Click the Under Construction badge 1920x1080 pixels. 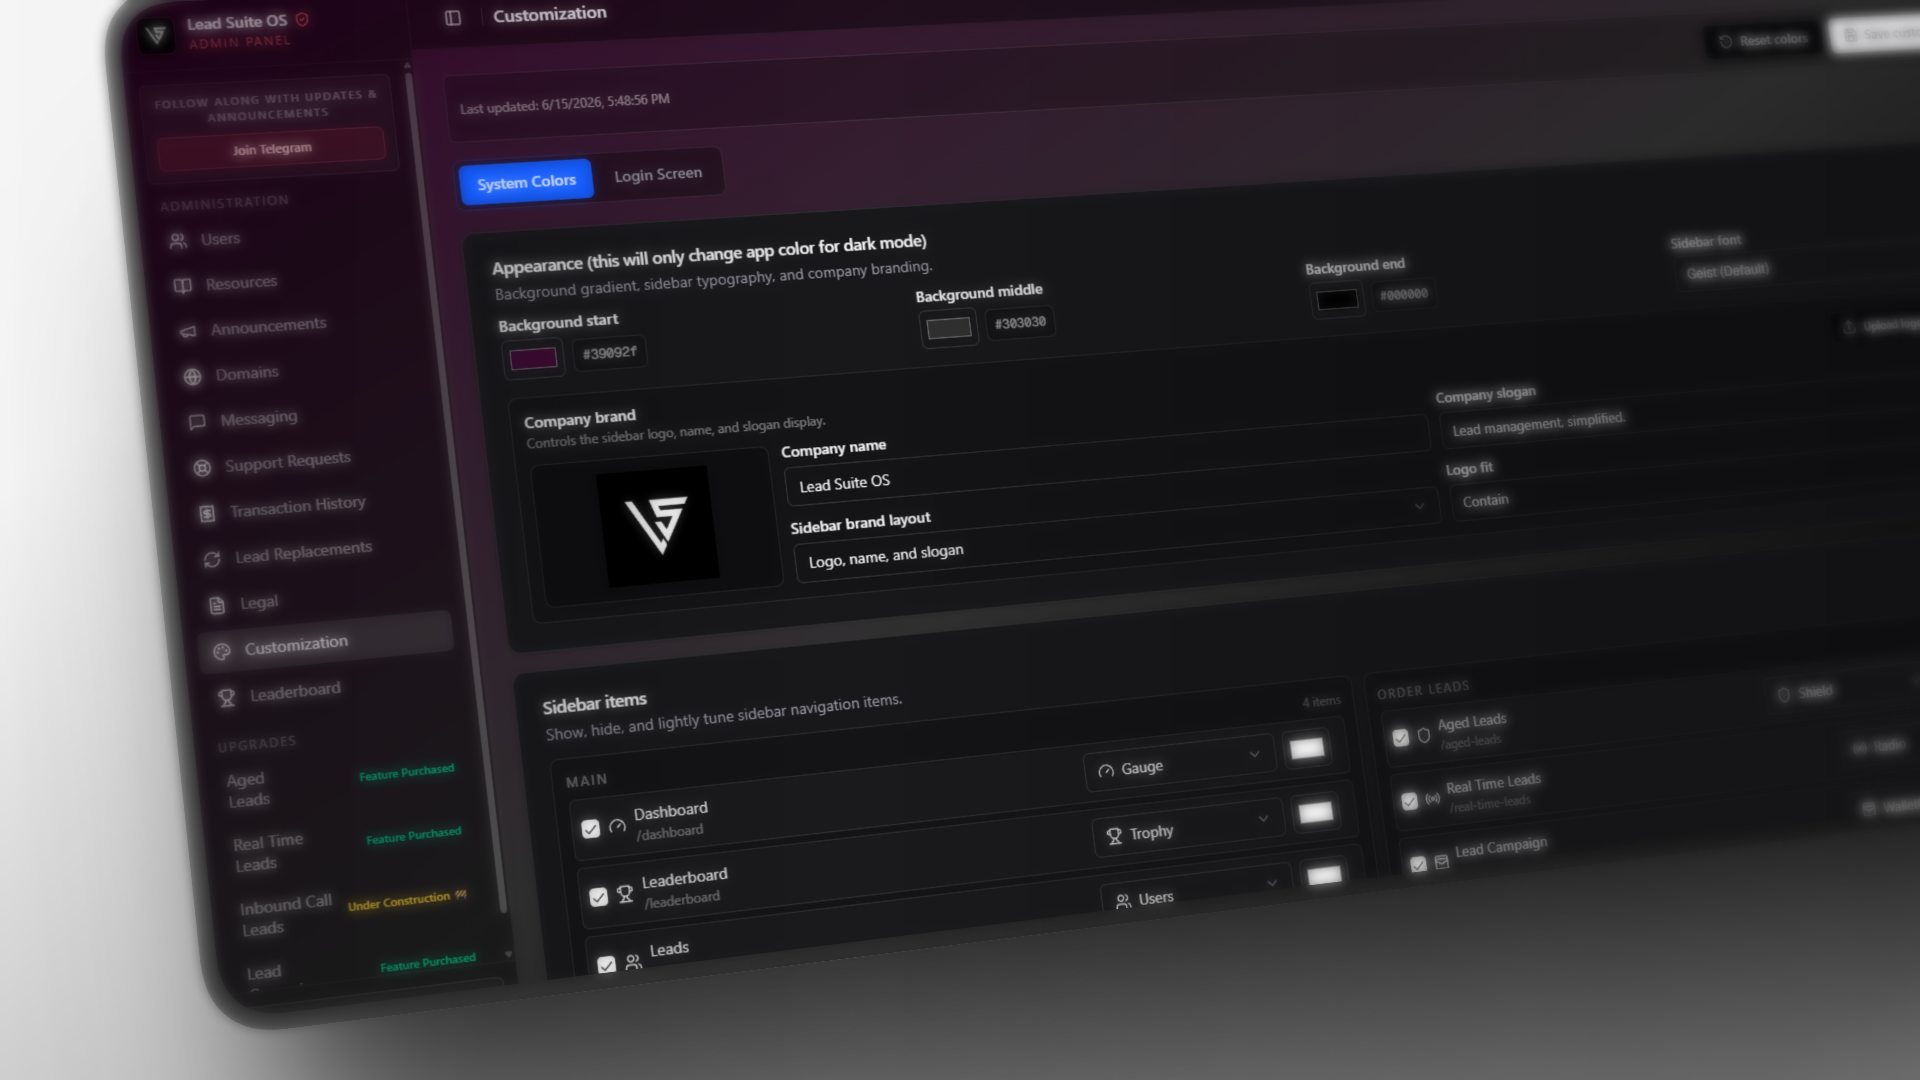point(406,900)
